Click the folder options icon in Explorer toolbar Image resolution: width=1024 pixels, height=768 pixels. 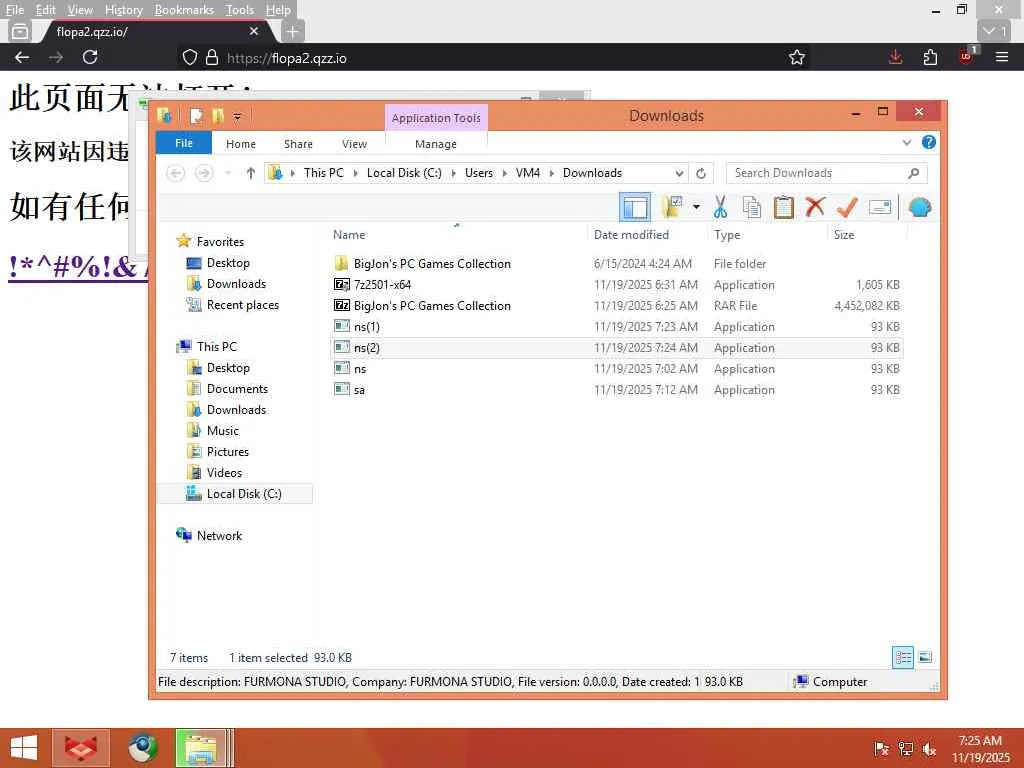pyautogui.click(x=672, y=208)
